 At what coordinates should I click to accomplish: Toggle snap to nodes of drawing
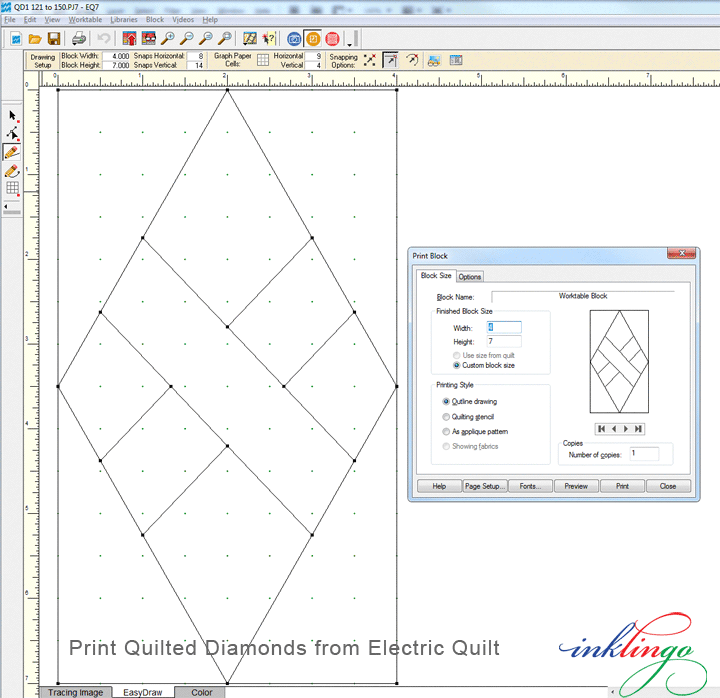pyautogui.click(x=390, y=60)
